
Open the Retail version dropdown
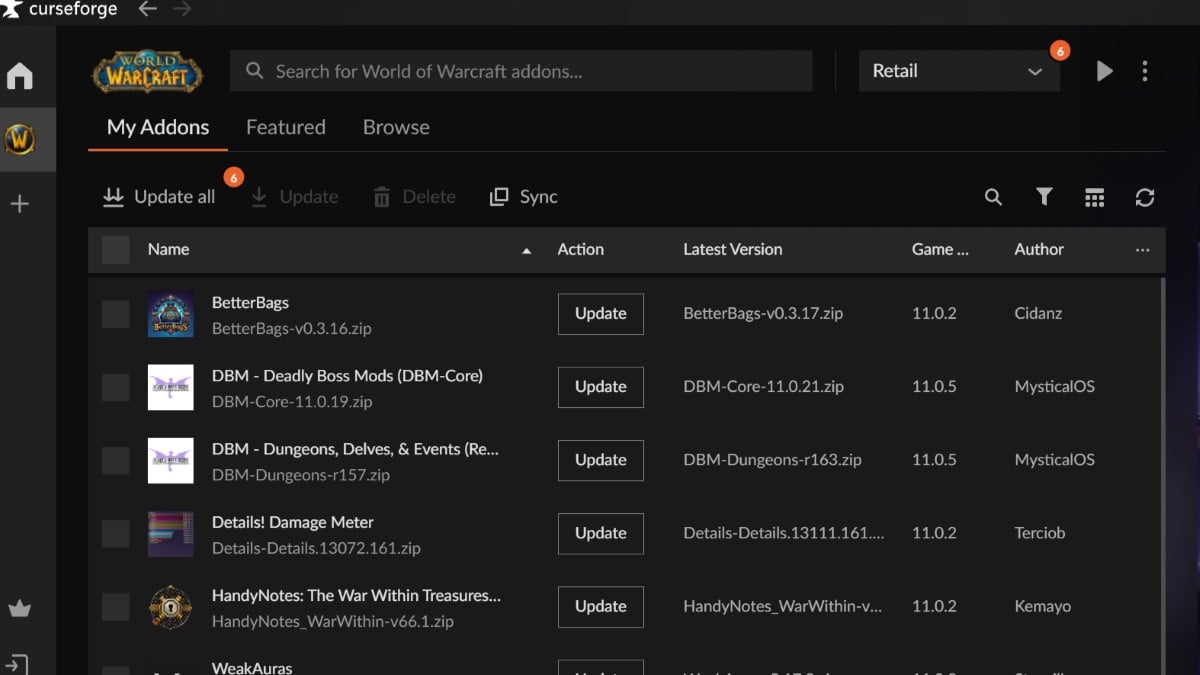click(958, 70)
